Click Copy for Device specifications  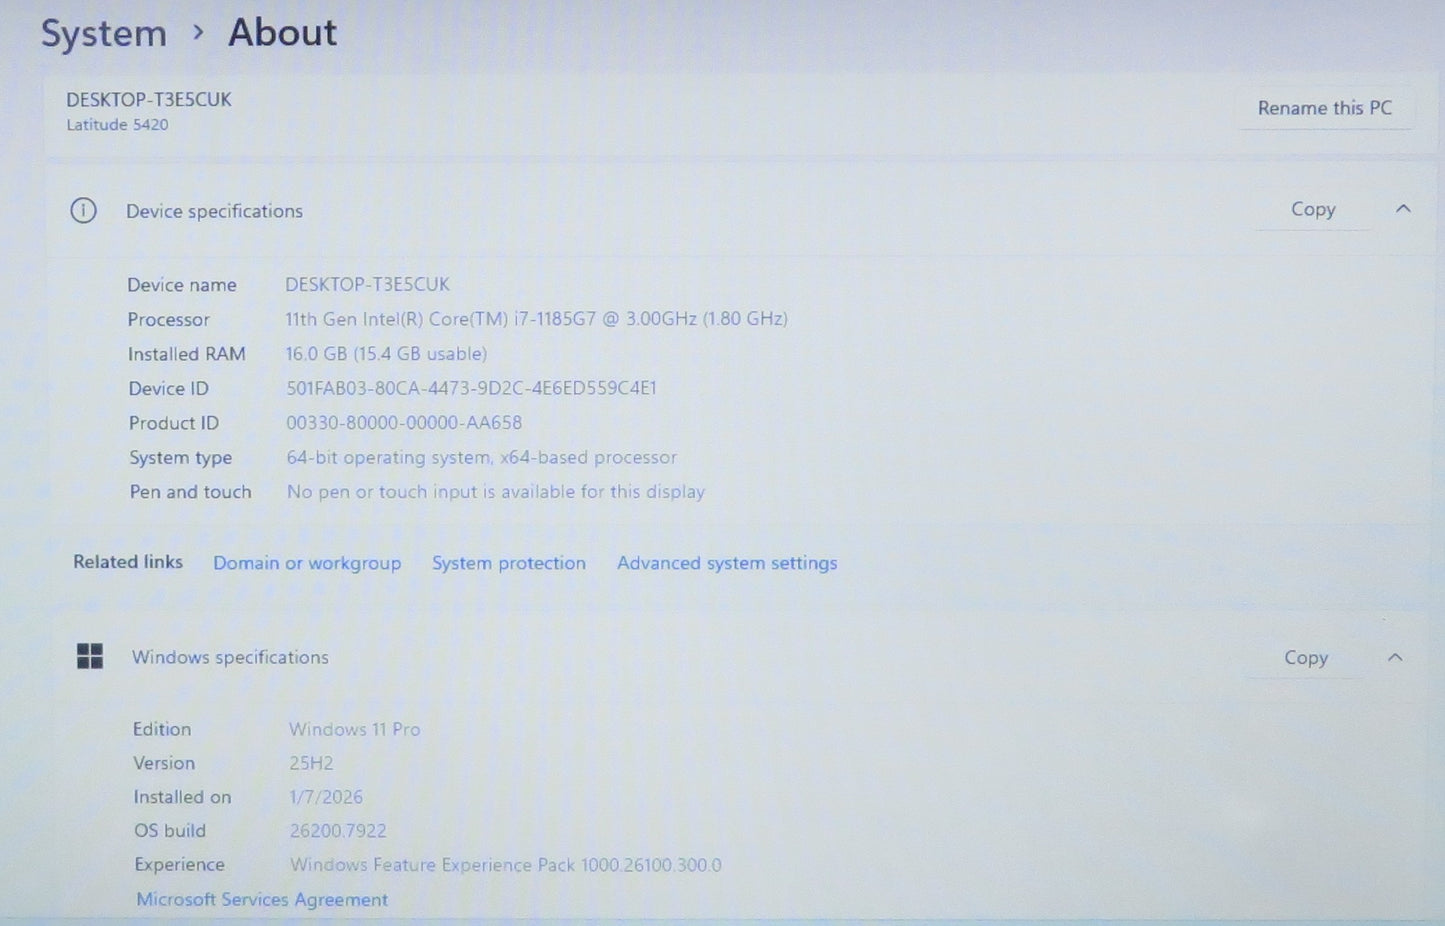[x=1313, y=209]
